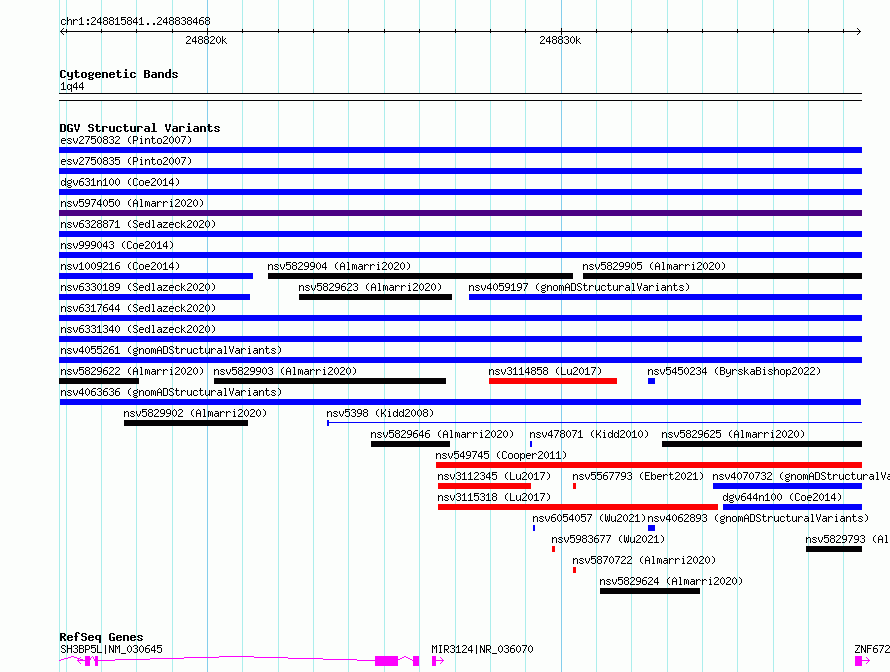This screenshot has height=672, width=890.
Task: Click the red nsv3114858 (Lu2017) bar
Action: pyautogui.click(x=553, y=381)
